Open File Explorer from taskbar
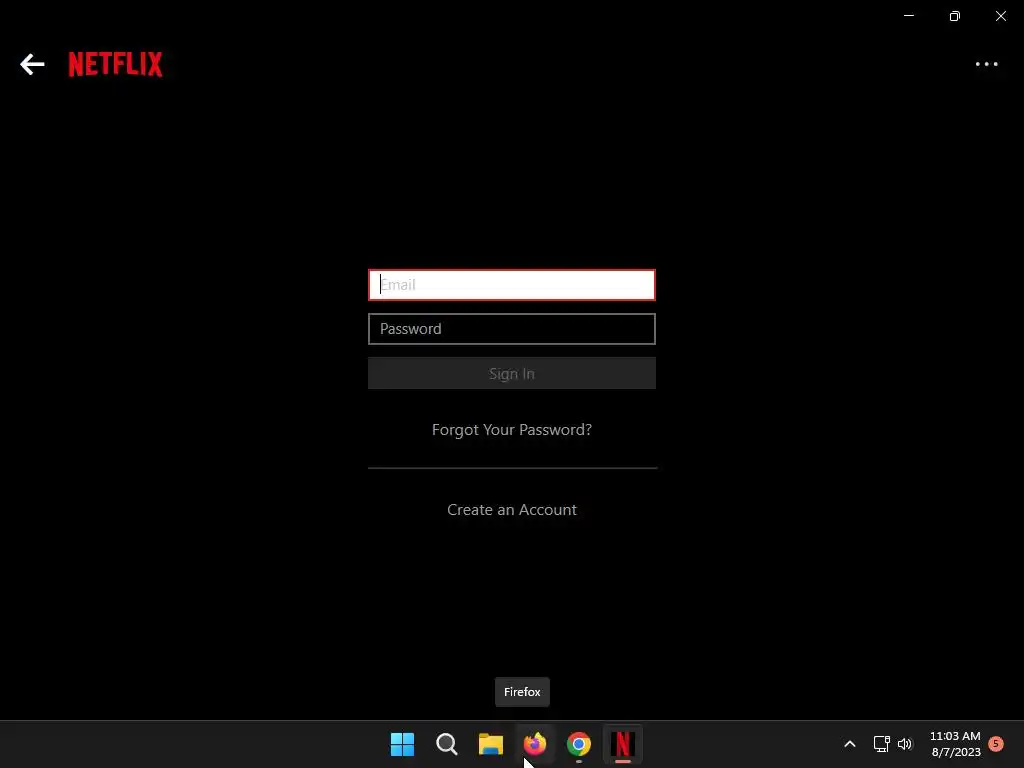 point(490,744)
